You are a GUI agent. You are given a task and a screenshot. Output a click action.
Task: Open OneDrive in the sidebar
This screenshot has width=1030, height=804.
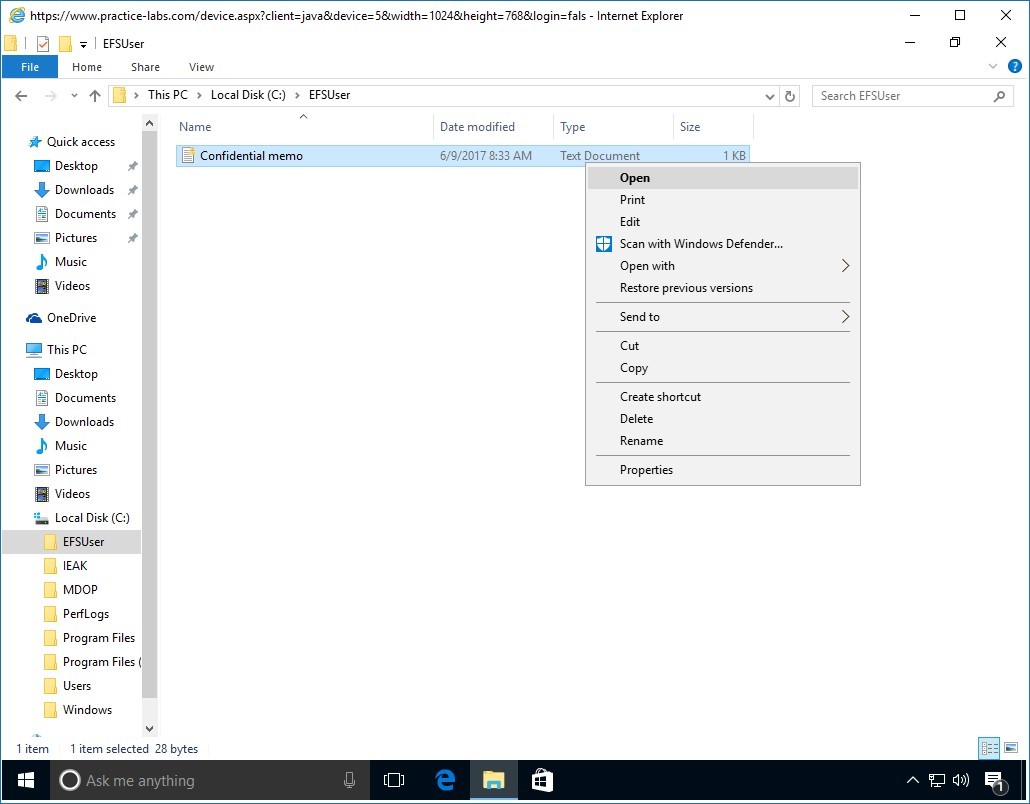click(73, 317)
